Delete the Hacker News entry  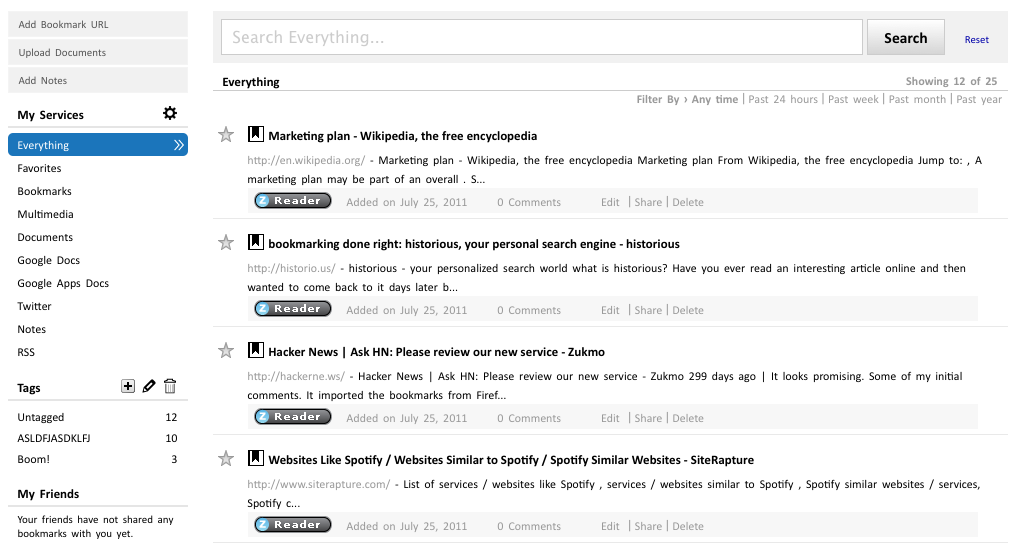(687, 418)
